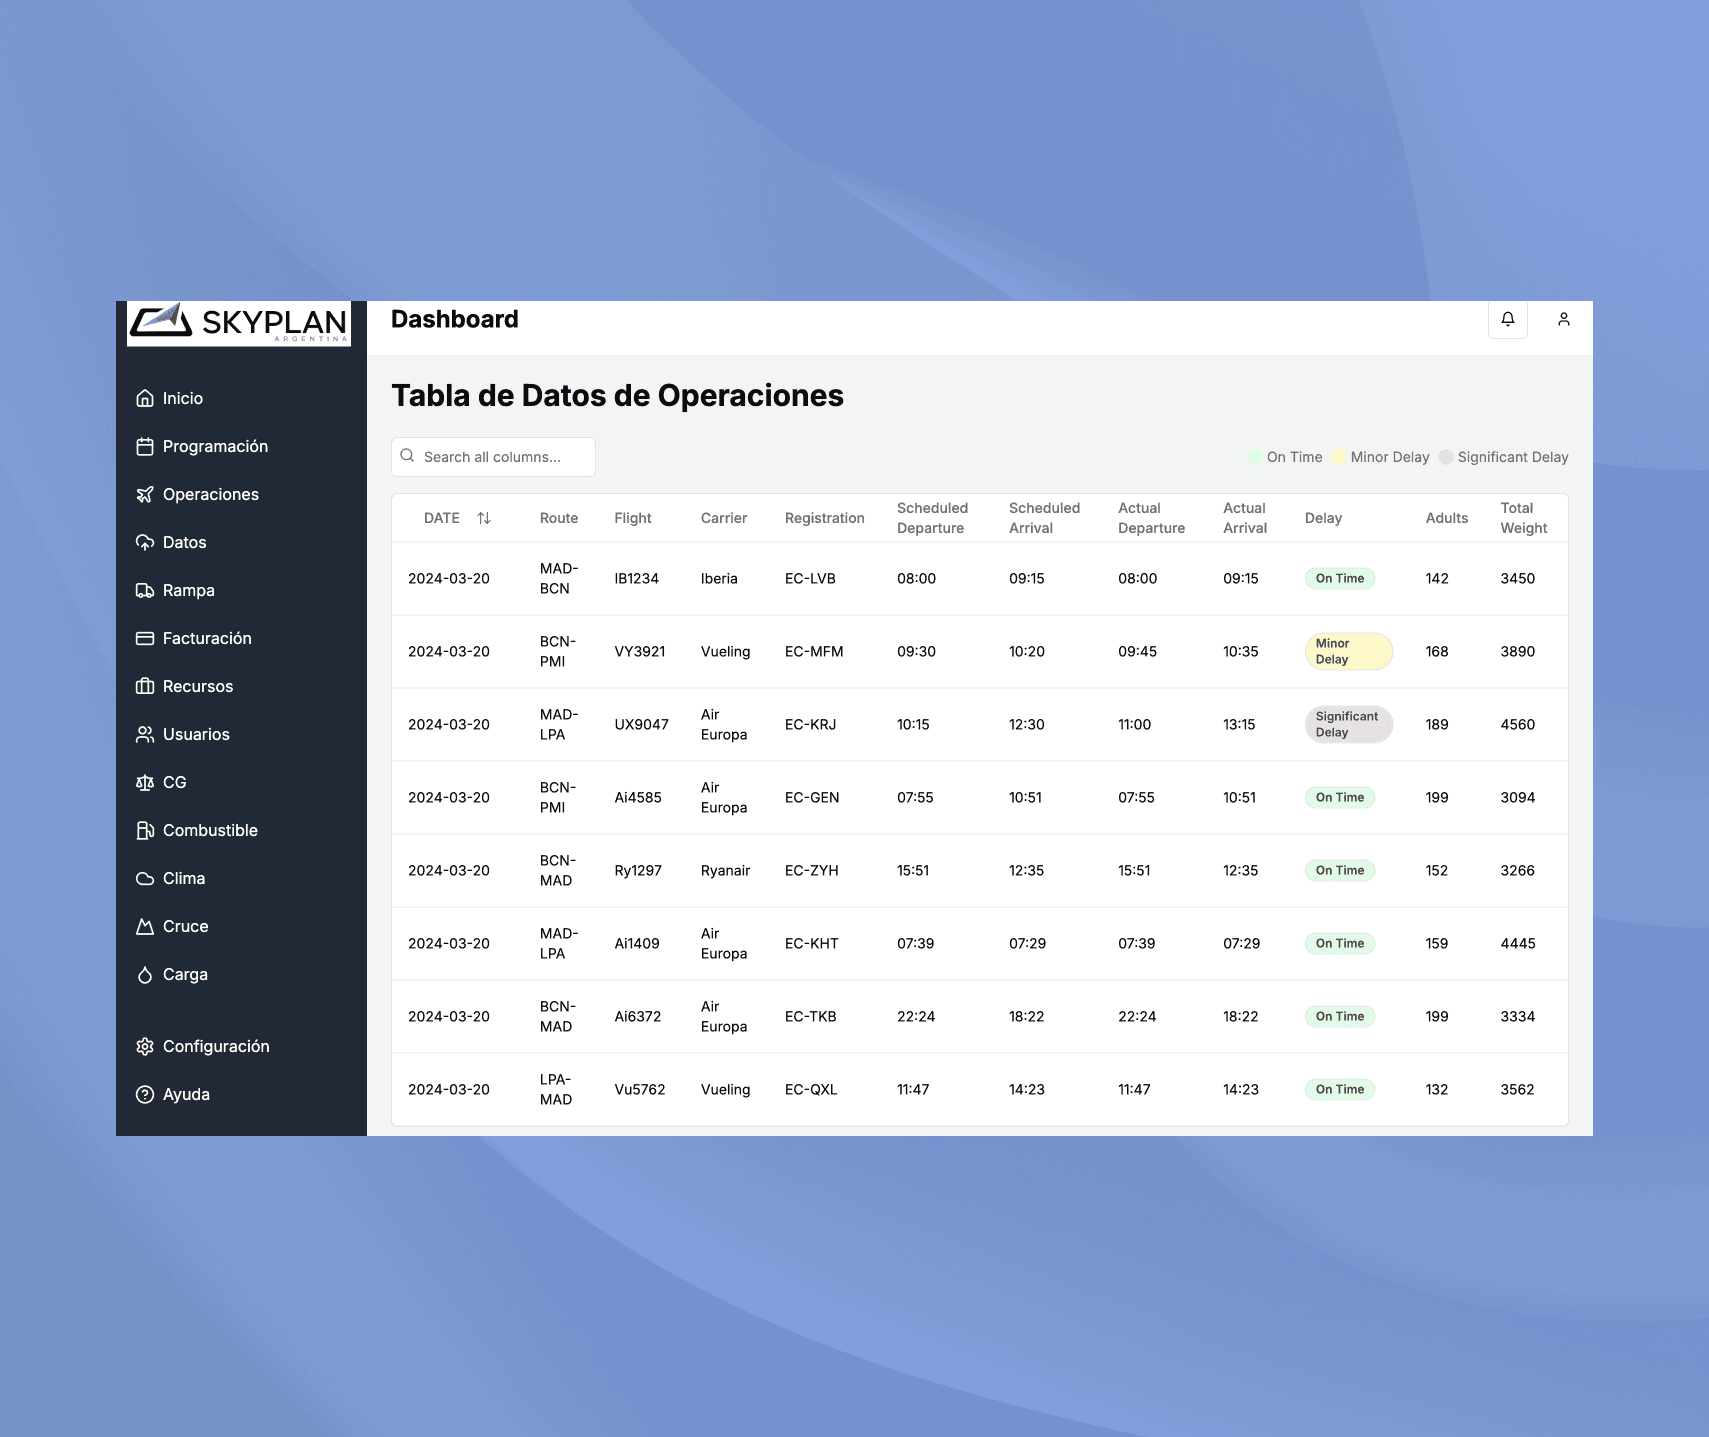This screenshot has width=1709, height=1437.
Task: Click flight number Vu5762
Action: point(640,1089)
